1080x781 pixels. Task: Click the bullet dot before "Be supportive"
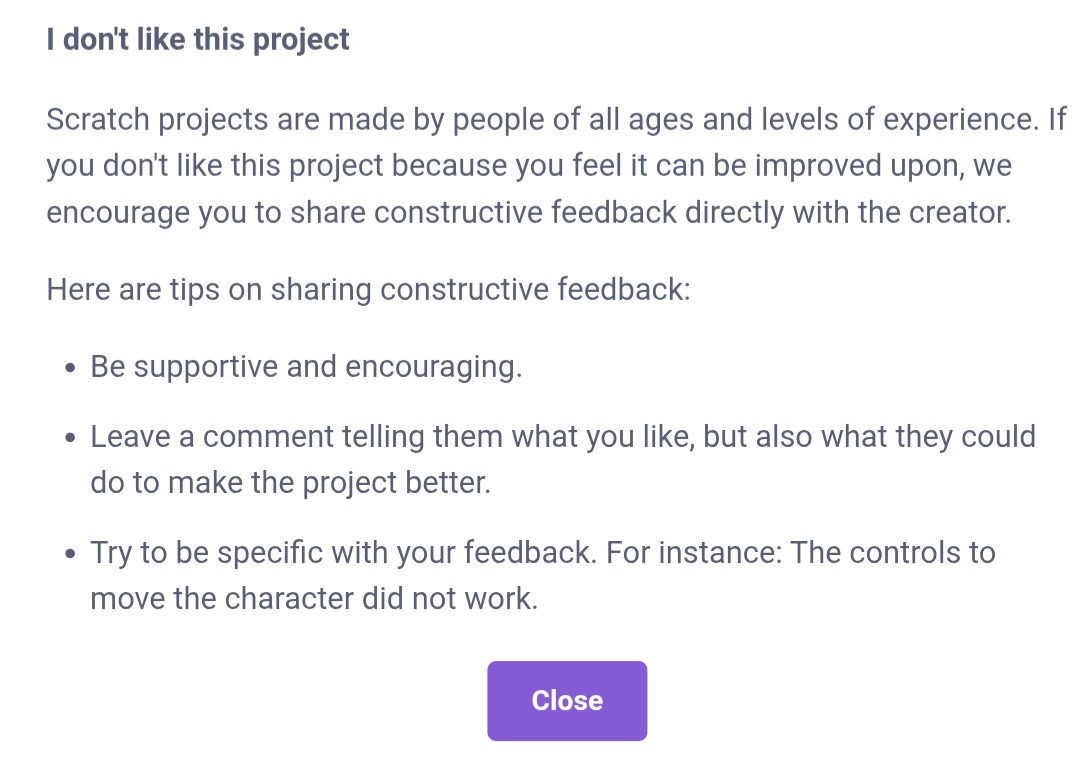69,369
